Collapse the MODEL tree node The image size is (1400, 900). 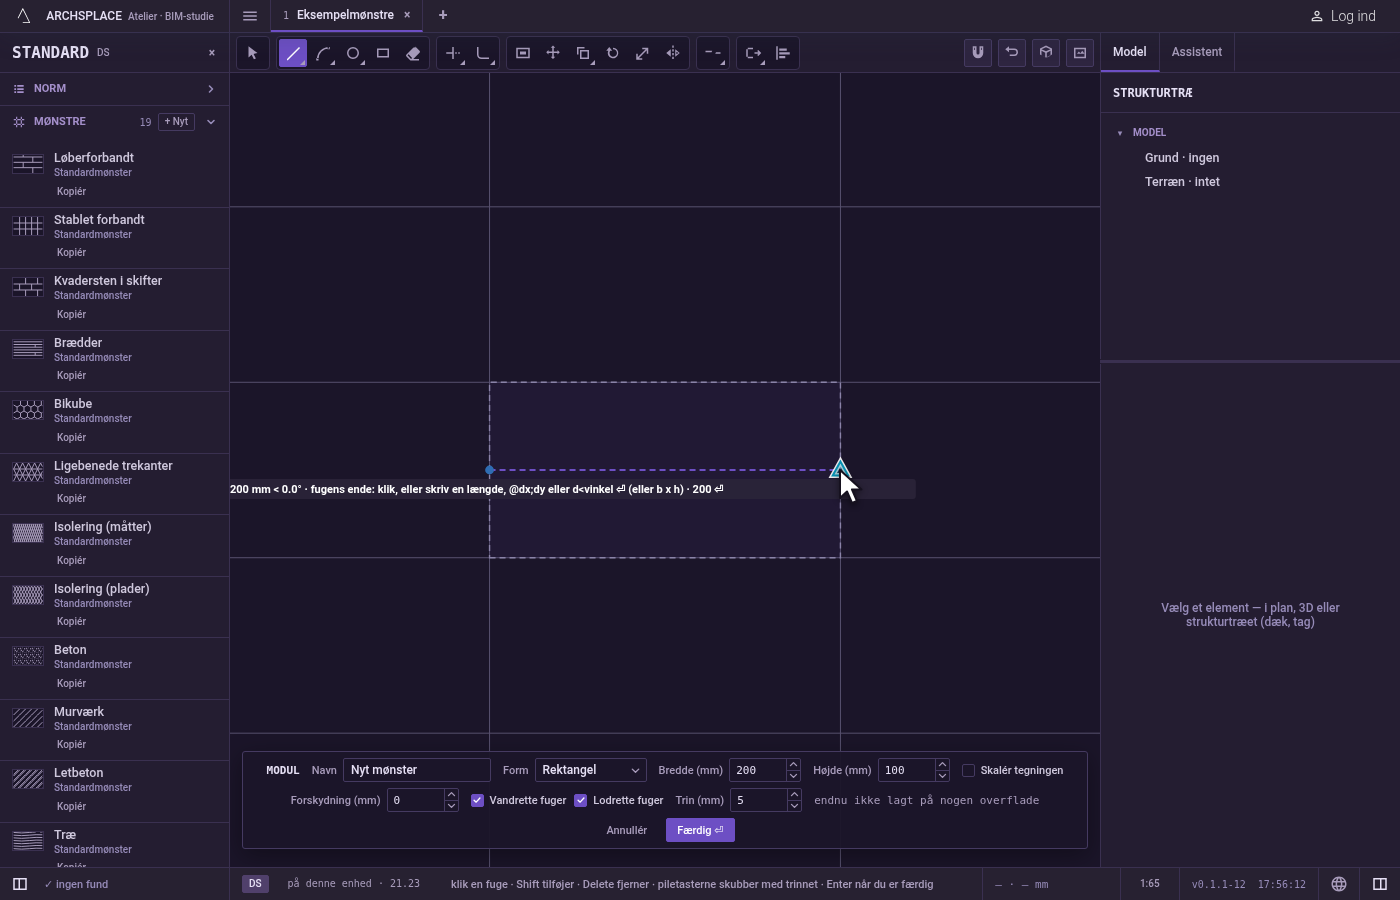1120,133
